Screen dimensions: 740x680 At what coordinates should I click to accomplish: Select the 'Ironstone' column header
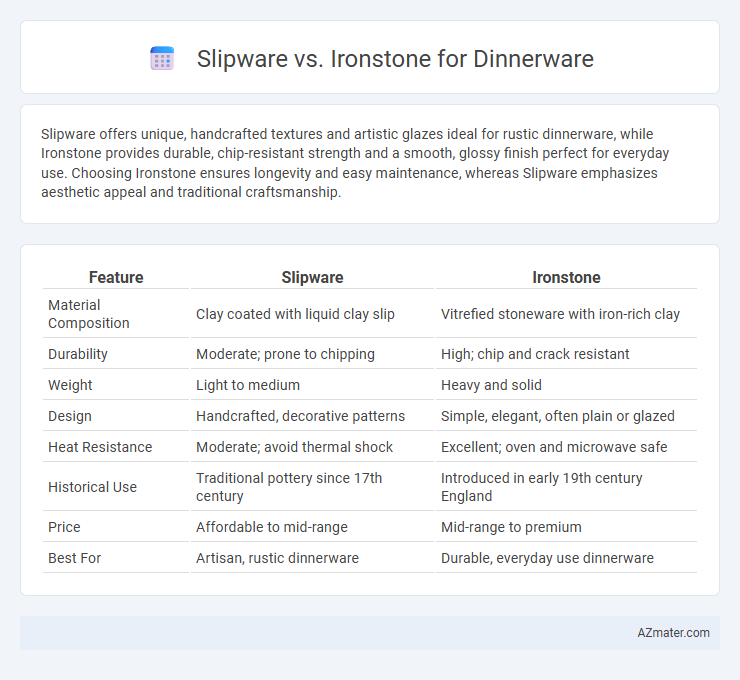(x=566, y=277)
